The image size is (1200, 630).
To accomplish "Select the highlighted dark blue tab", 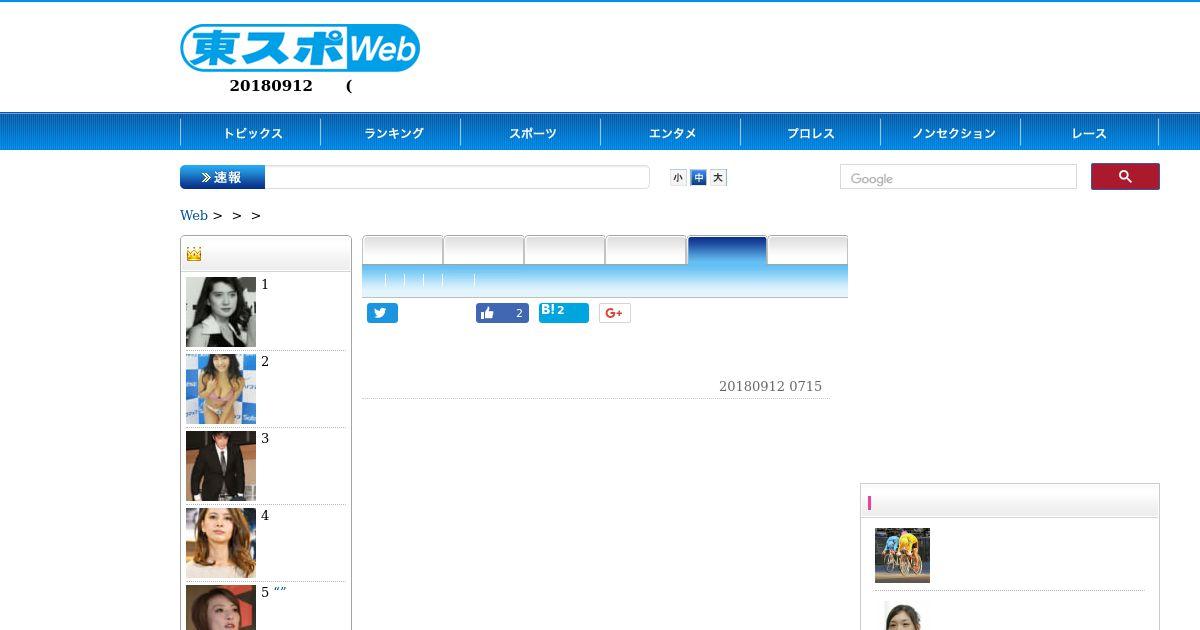I will 727,250.
